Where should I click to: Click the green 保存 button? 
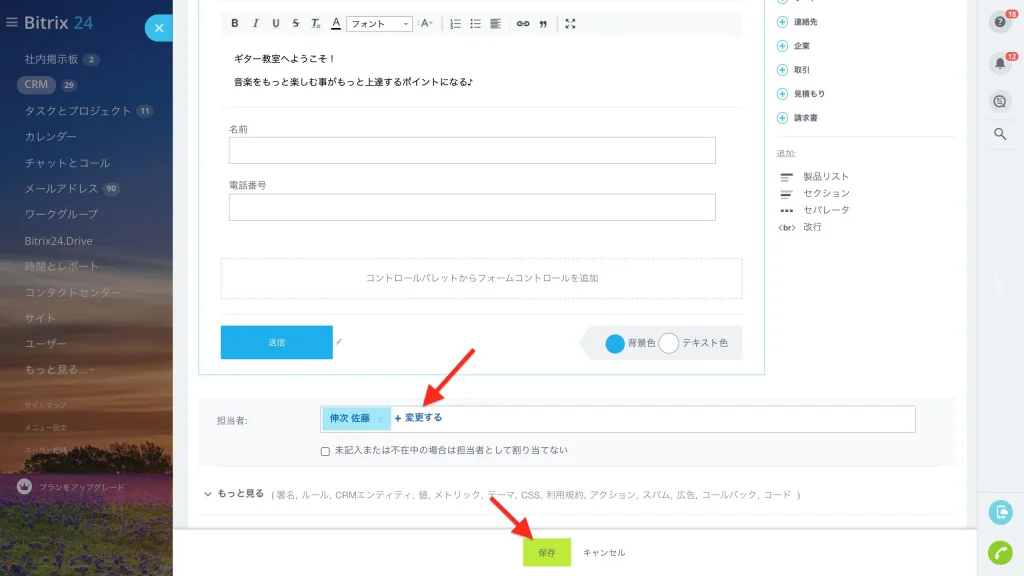(x=547, y=552)
